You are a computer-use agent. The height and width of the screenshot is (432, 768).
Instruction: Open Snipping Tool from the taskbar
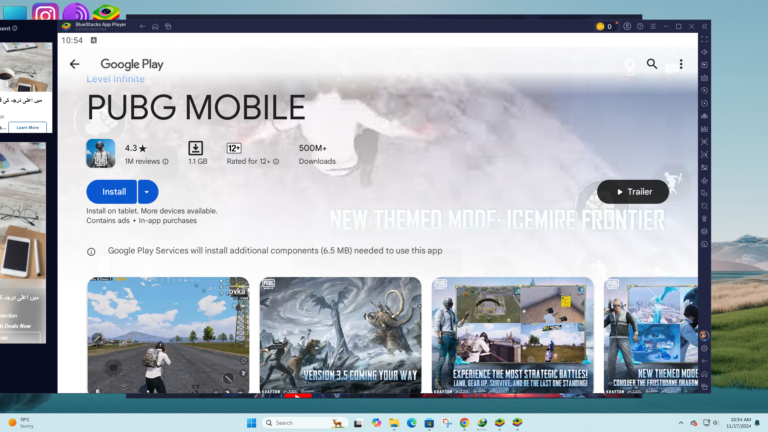(x=447, y=423)
